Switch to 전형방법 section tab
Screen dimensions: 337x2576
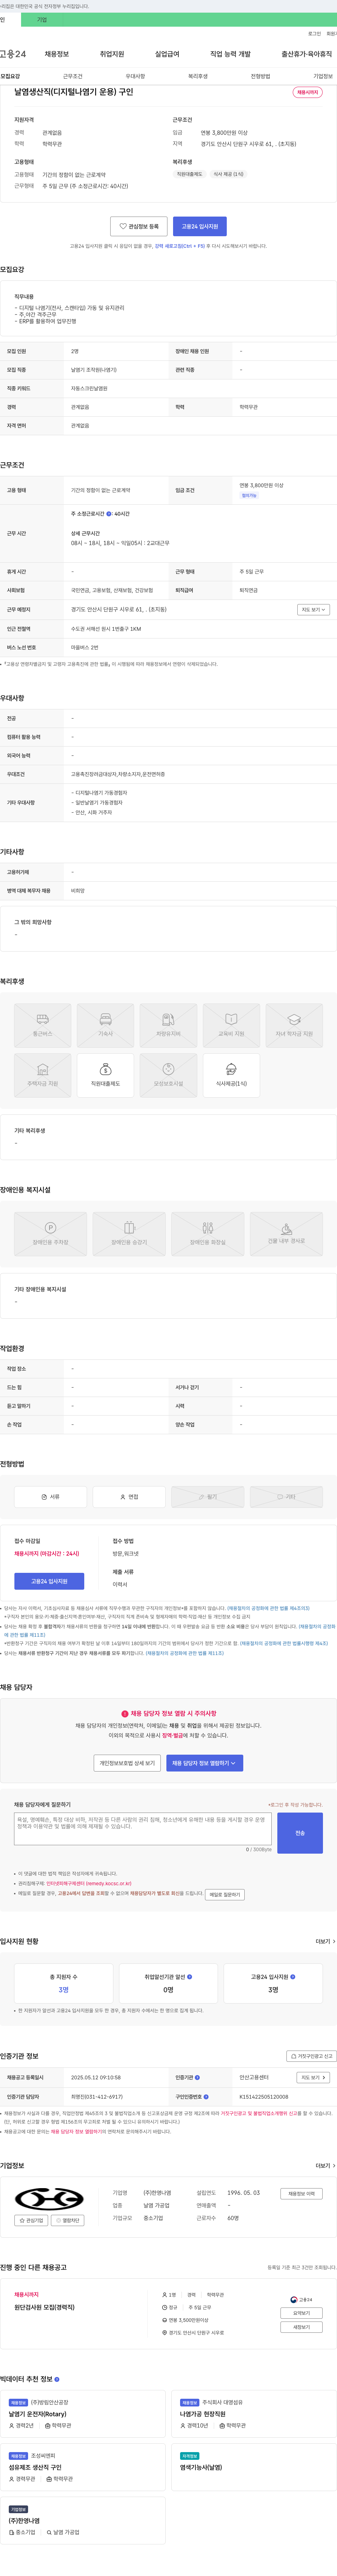point(260,76)
